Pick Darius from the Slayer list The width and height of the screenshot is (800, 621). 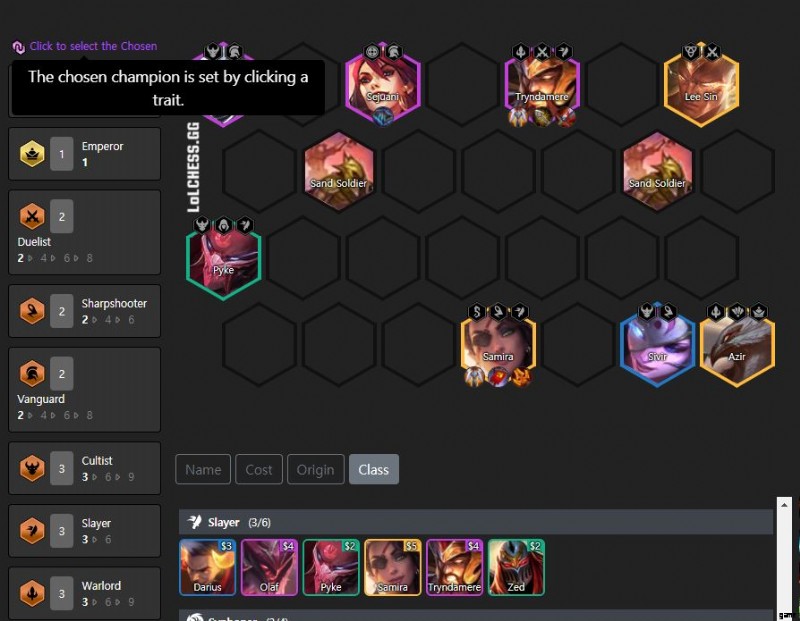tap(208, 567)
